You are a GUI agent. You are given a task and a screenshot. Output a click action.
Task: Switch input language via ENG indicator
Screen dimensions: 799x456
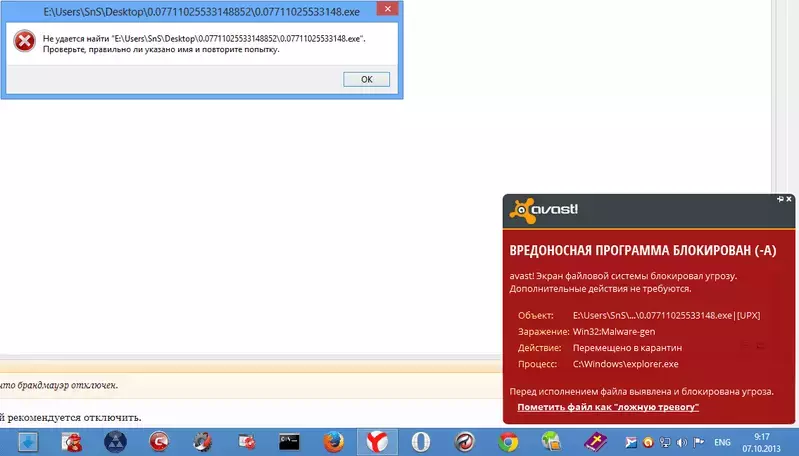click(722, 442)
